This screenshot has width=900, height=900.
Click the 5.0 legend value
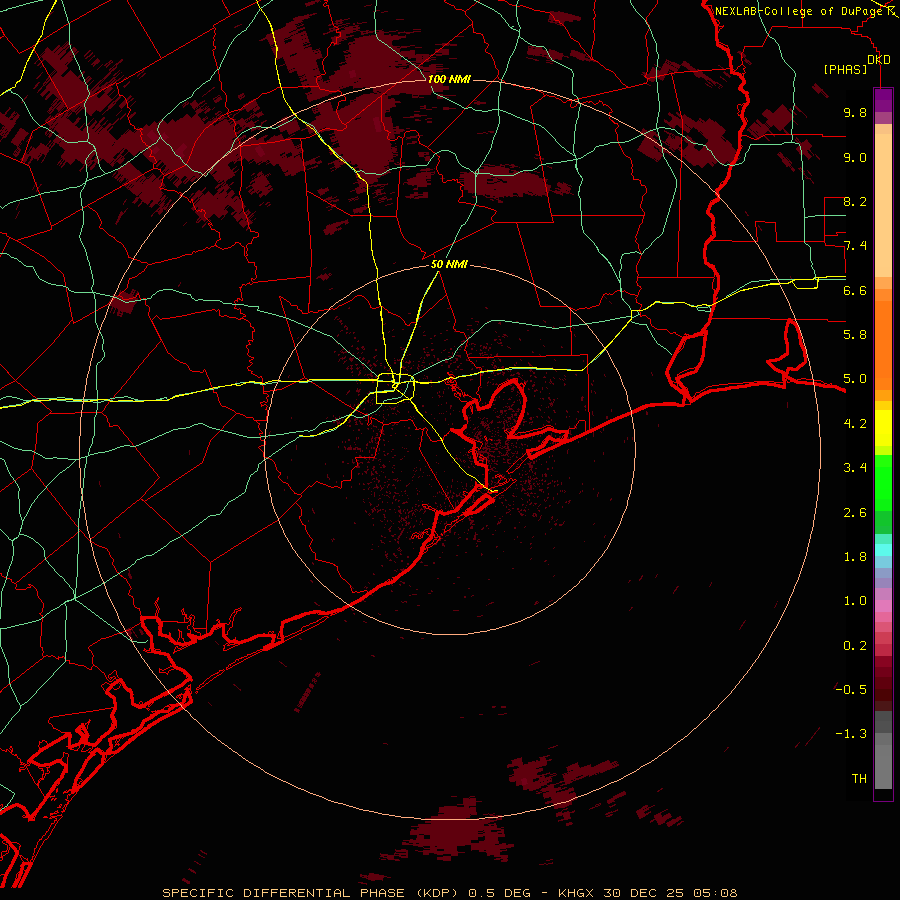pos(855,379)
